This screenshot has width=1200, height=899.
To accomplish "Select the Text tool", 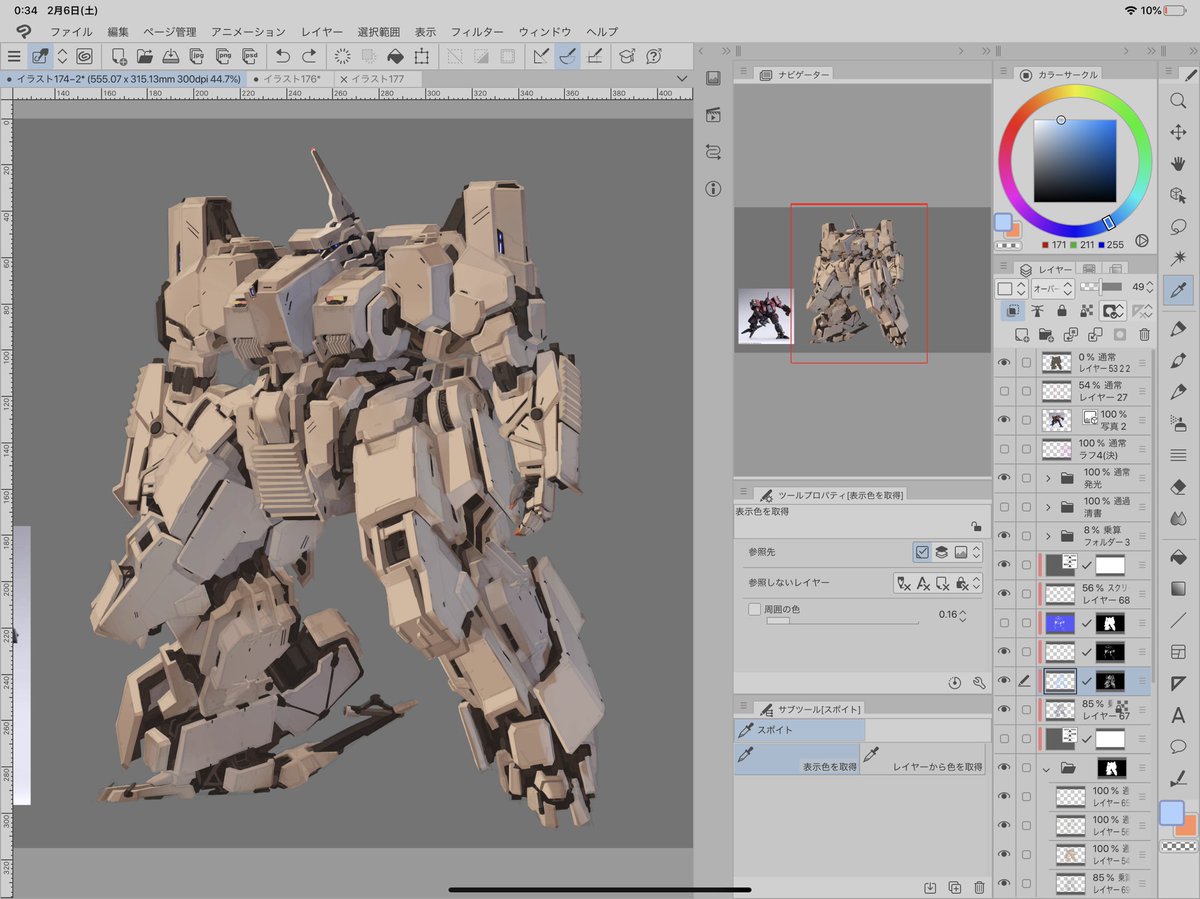I will (x=1178, y=714).
